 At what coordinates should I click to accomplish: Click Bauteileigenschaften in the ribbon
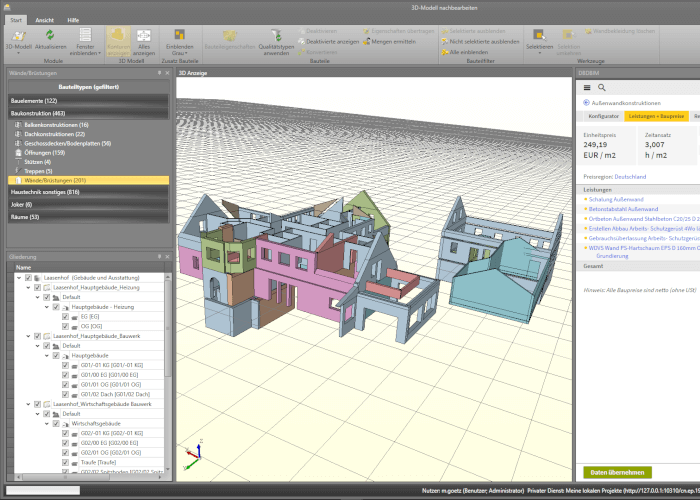click(229, 41)
